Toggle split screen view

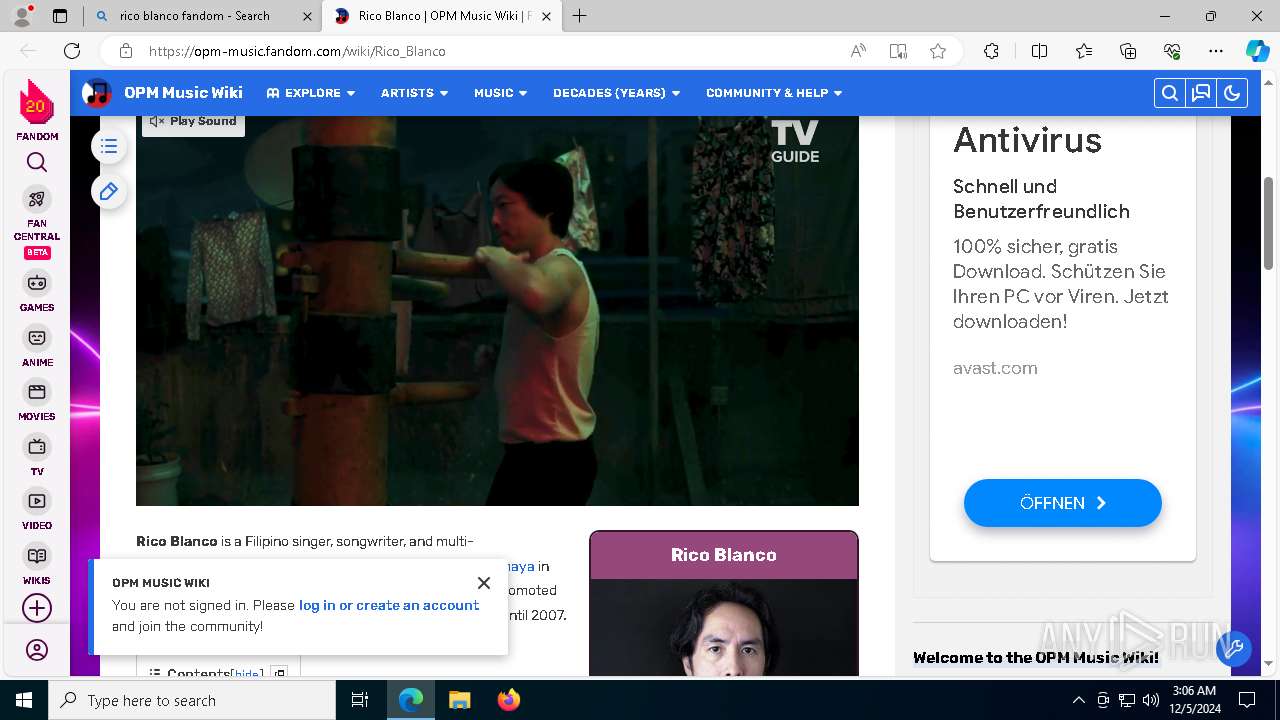[1039, 51]
